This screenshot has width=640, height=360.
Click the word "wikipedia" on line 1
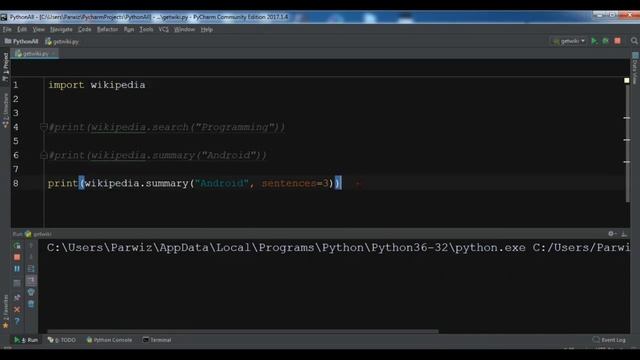118,85
